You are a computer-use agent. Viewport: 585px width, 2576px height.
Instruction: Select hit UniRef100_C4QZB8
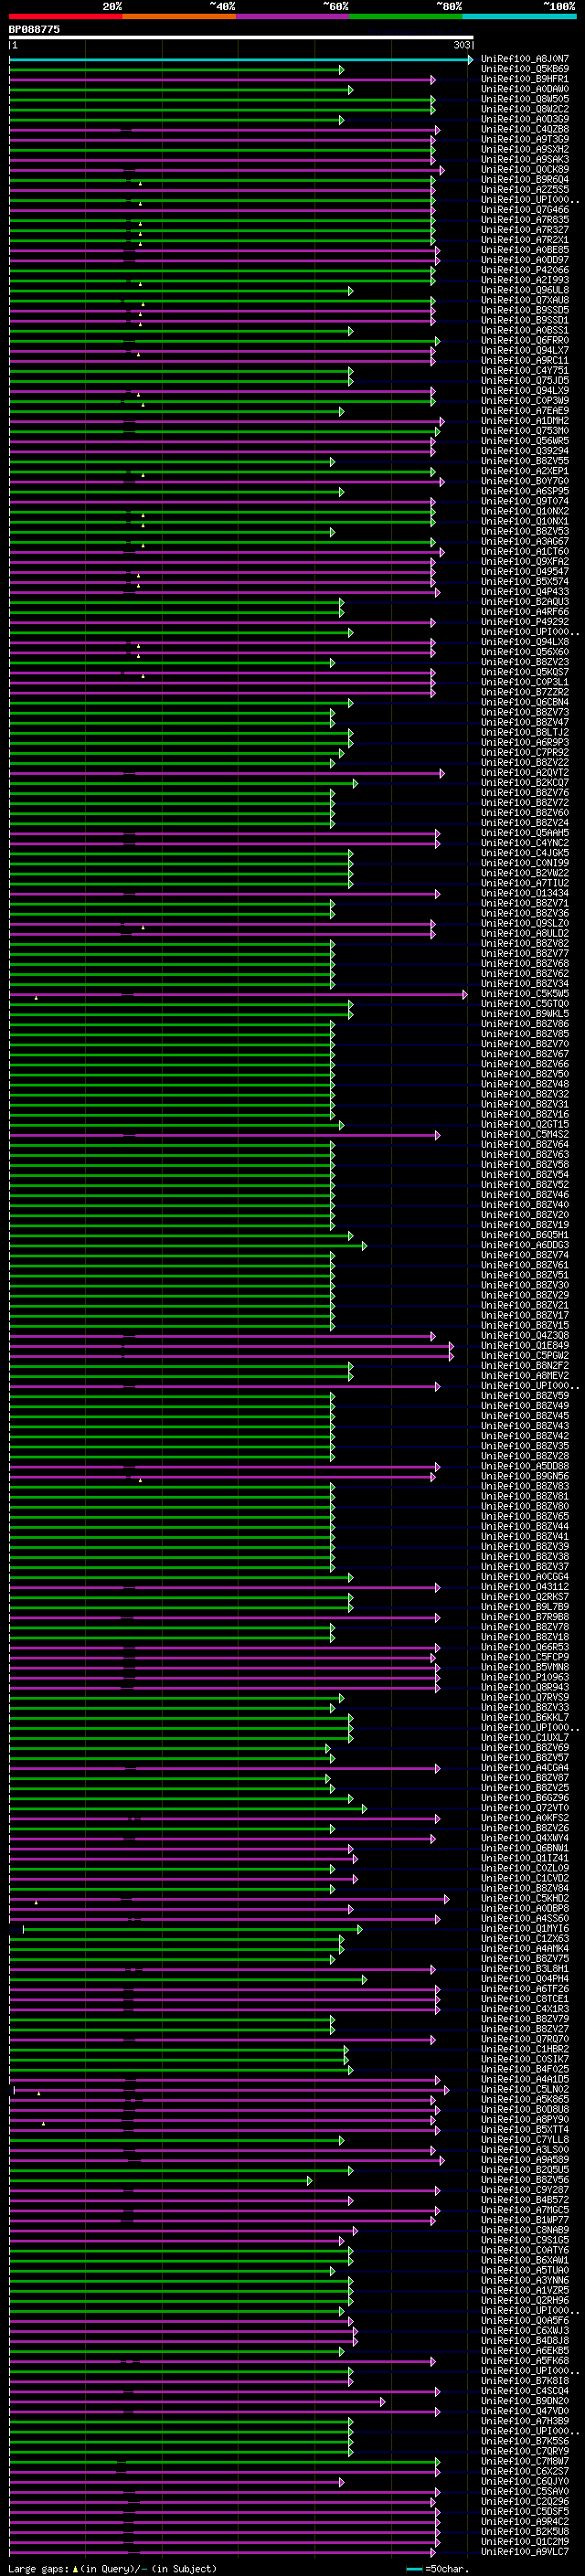pos(524,129)
